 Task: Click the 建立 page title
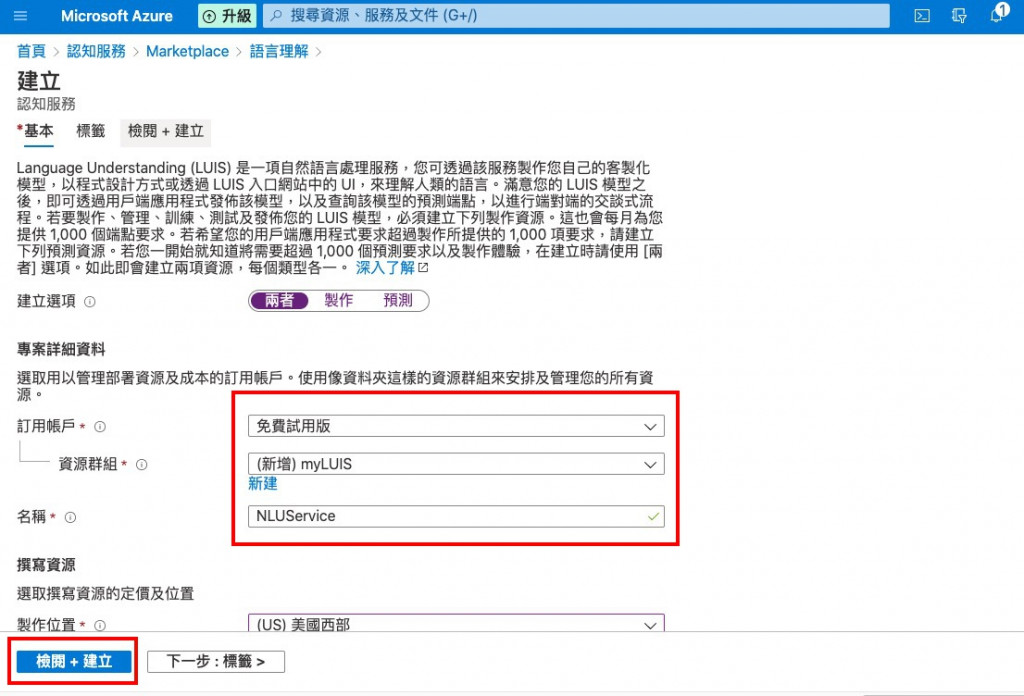point(39,81)
